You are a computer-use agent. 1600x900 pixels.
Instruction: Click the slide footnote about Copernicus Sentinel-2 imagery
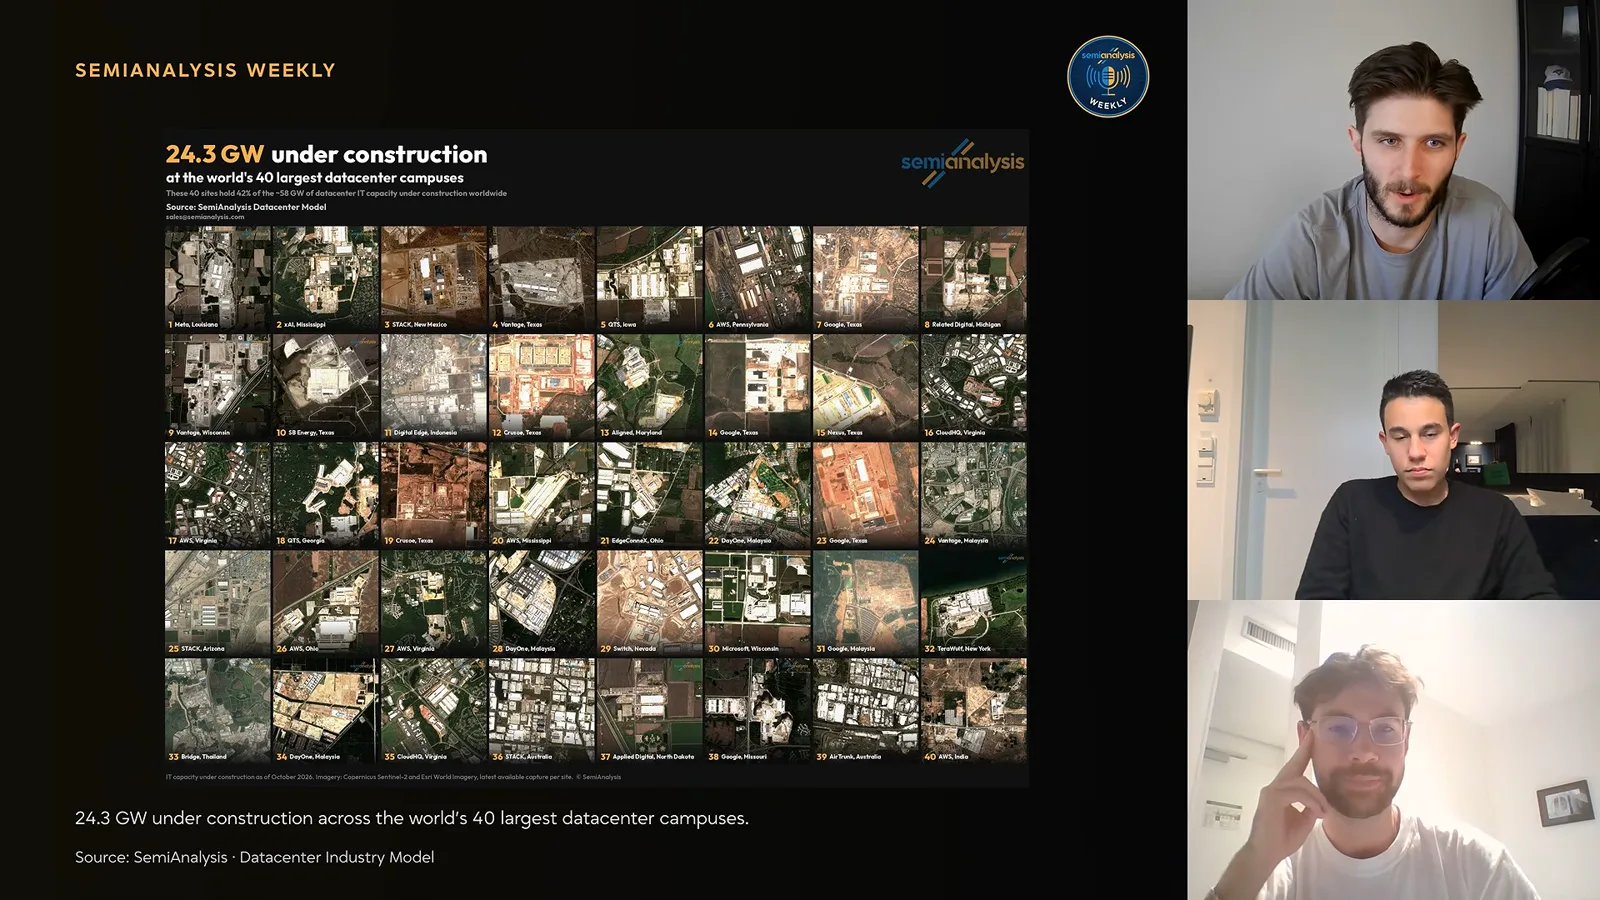tap(393, 777)
